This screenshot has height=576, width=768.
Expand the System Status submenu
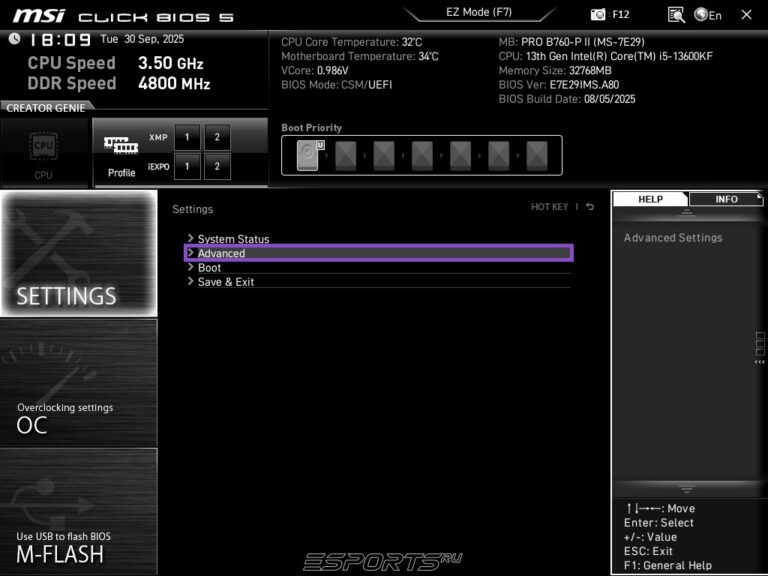233,239
